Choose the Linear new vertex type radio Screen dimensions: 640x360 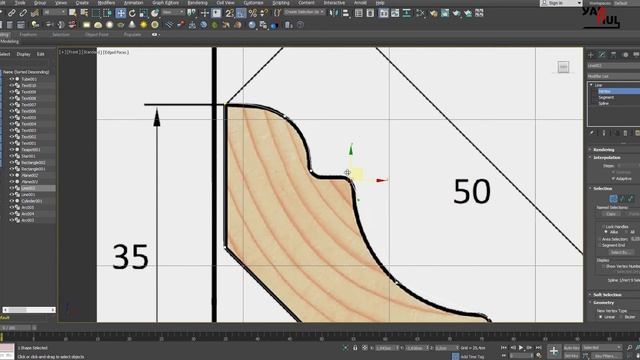click(x=600, y=317)
